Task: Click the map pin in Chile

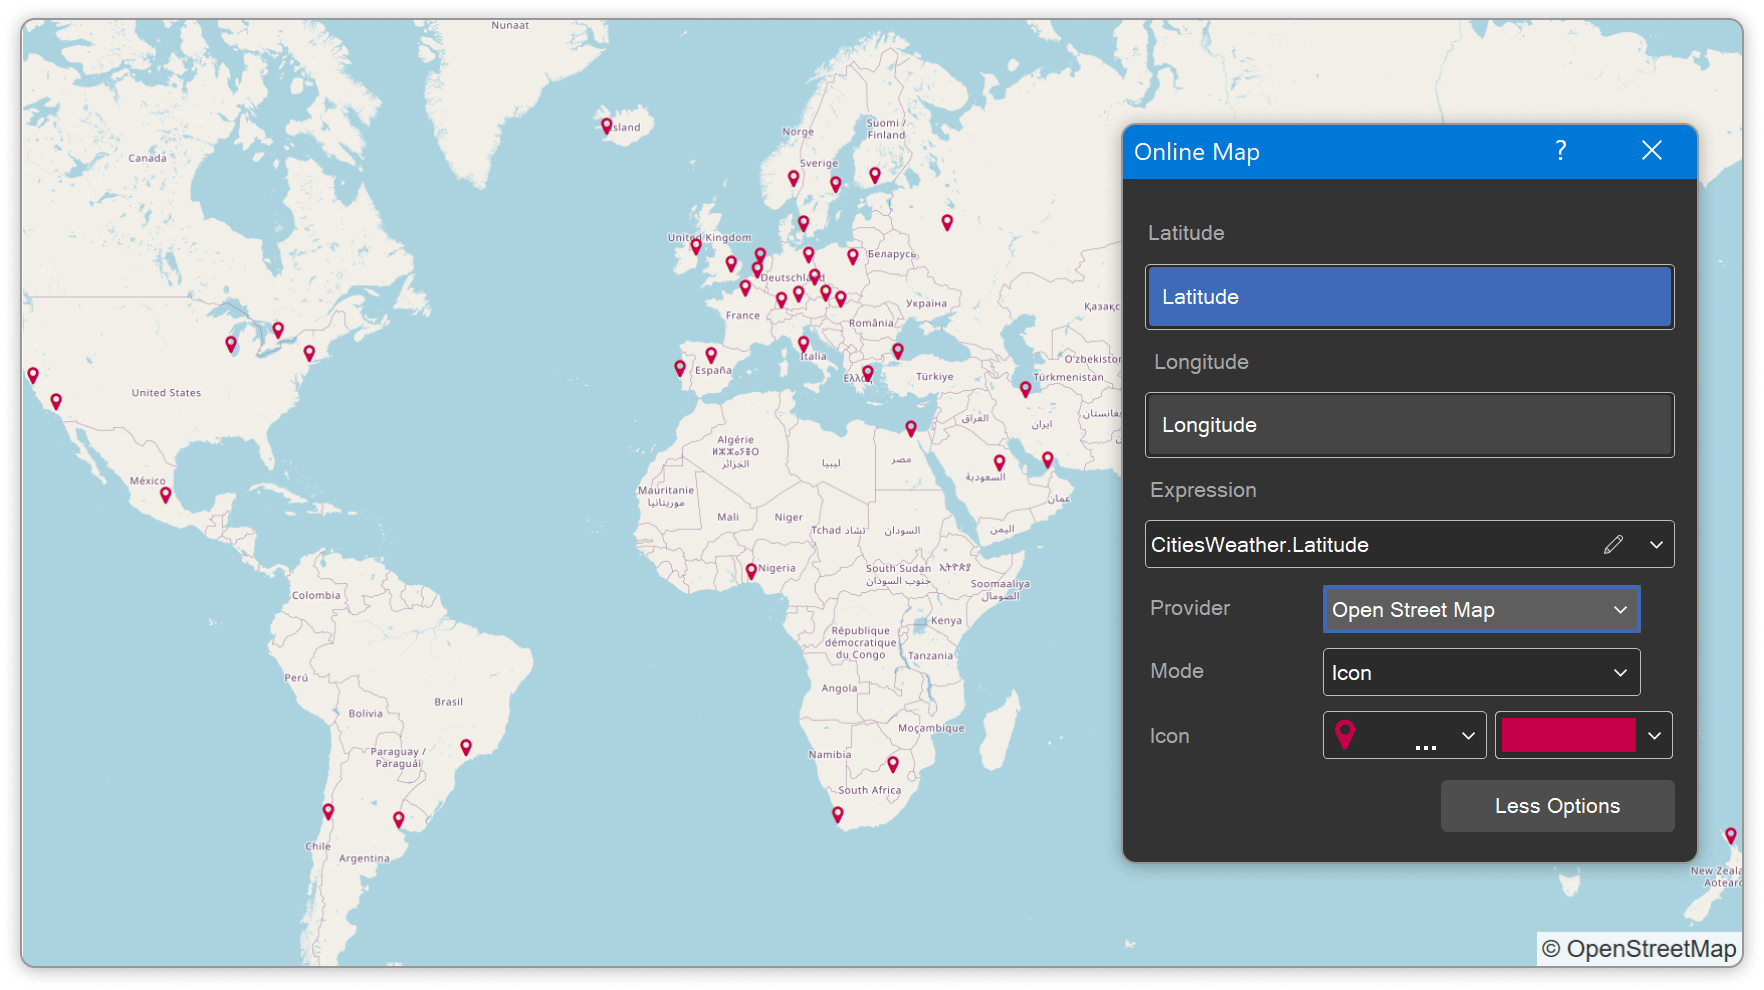Action: pos(328,811)
